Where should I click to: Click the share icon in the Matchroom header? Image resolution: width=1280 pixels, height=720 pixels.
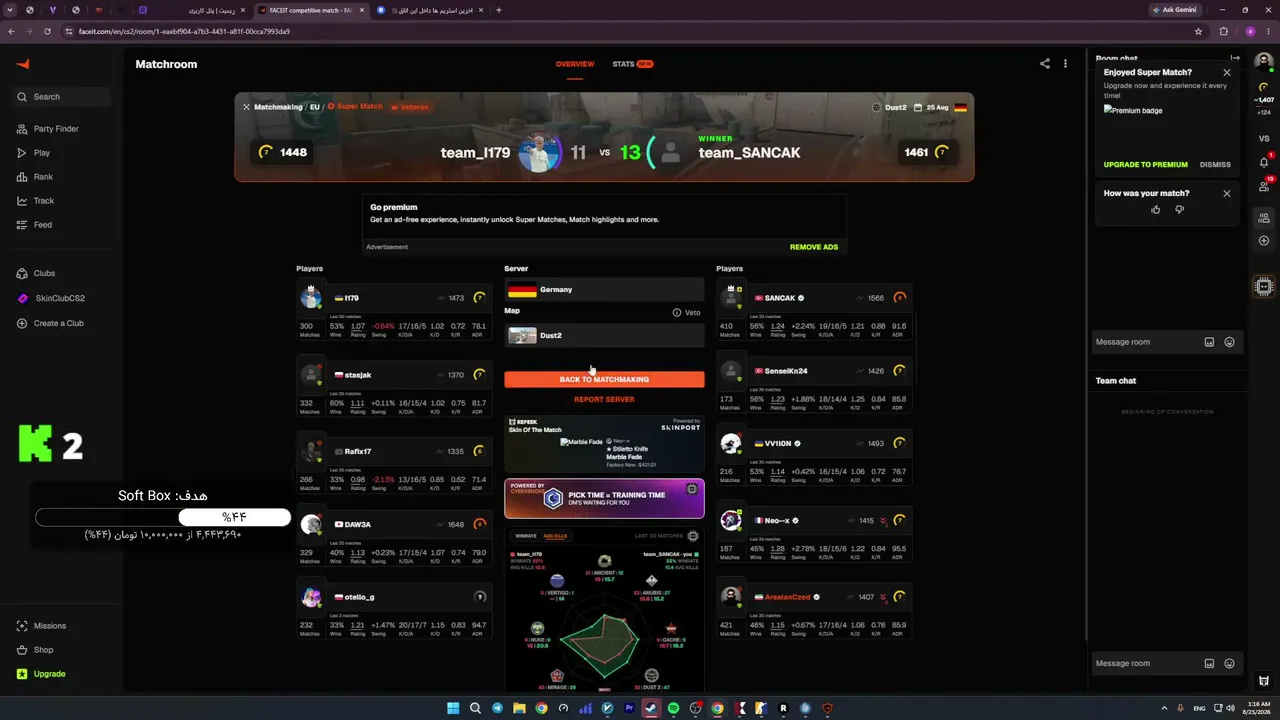1045,64
